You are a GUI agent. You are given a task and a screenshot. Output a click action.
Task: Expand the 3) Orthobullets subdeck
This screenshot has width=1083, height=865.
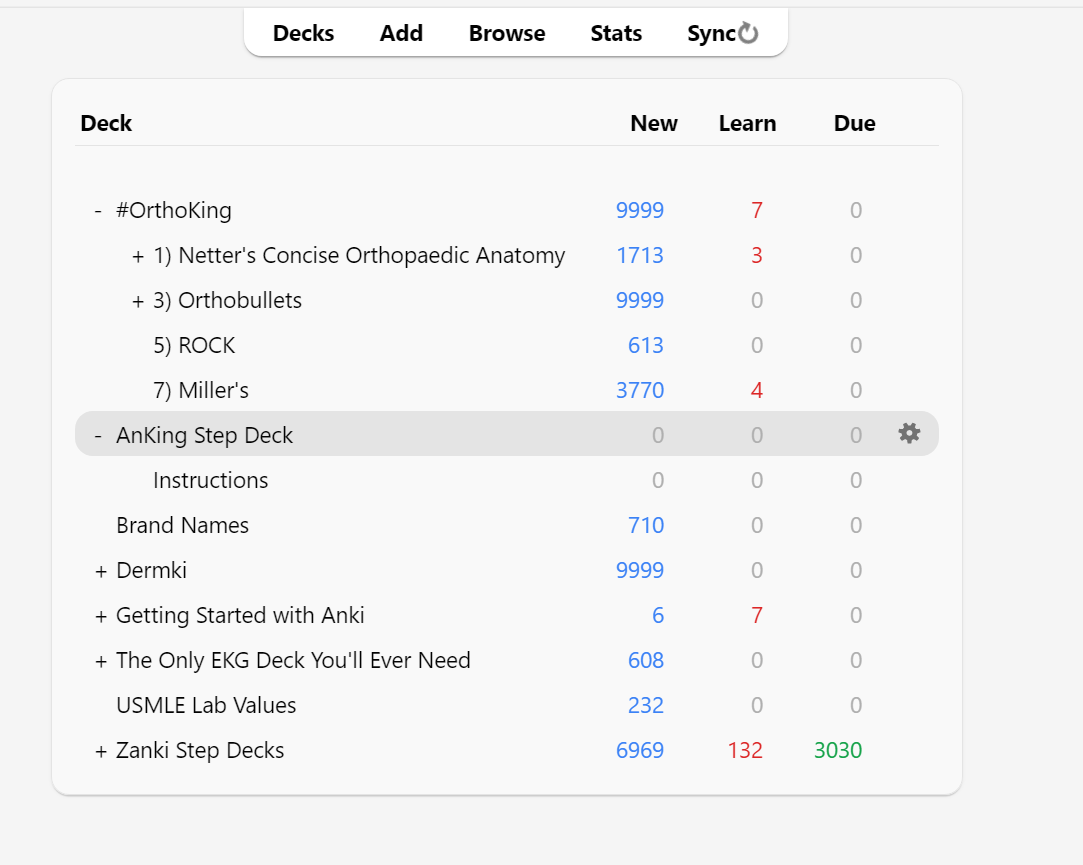(x=138, y=301)
